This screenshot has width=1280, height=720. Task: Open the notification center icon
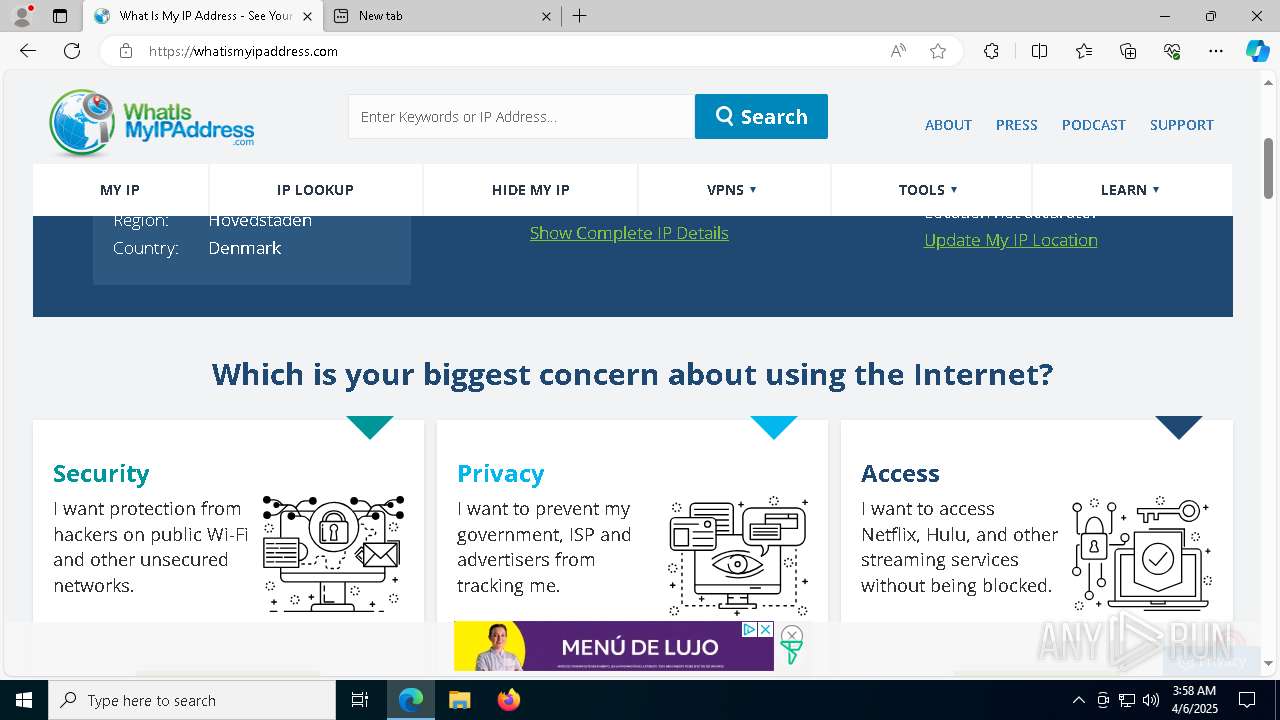tap(1247, 700)
